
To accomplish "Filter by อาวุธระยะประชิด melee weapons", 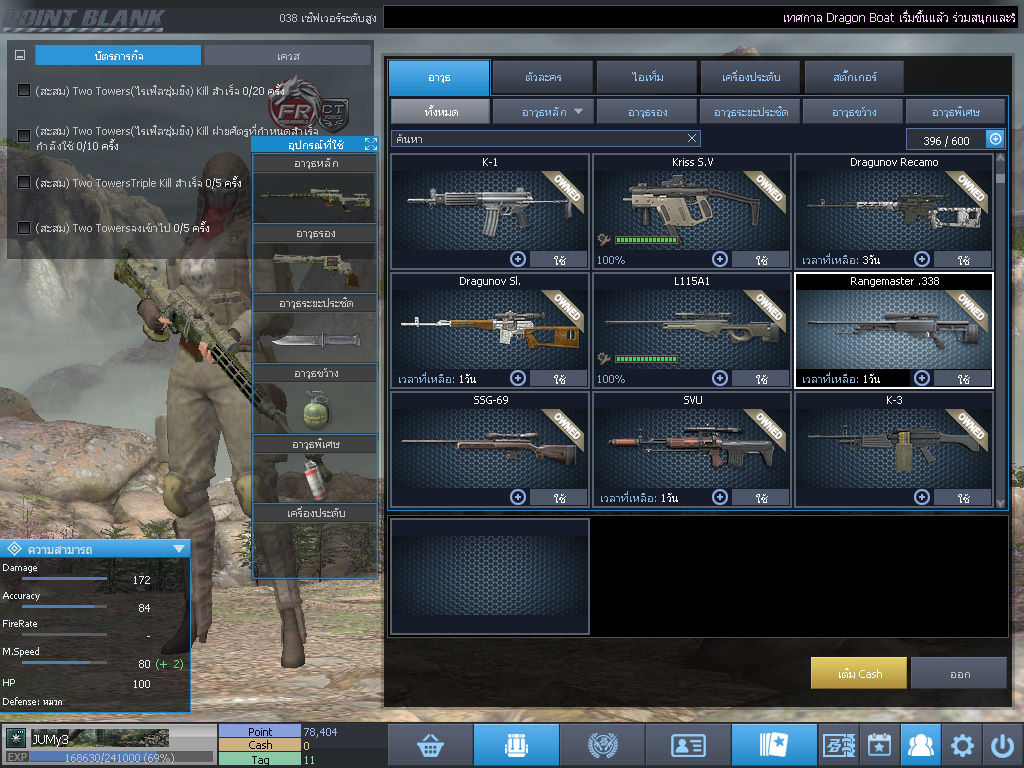I will click(750, 112).
